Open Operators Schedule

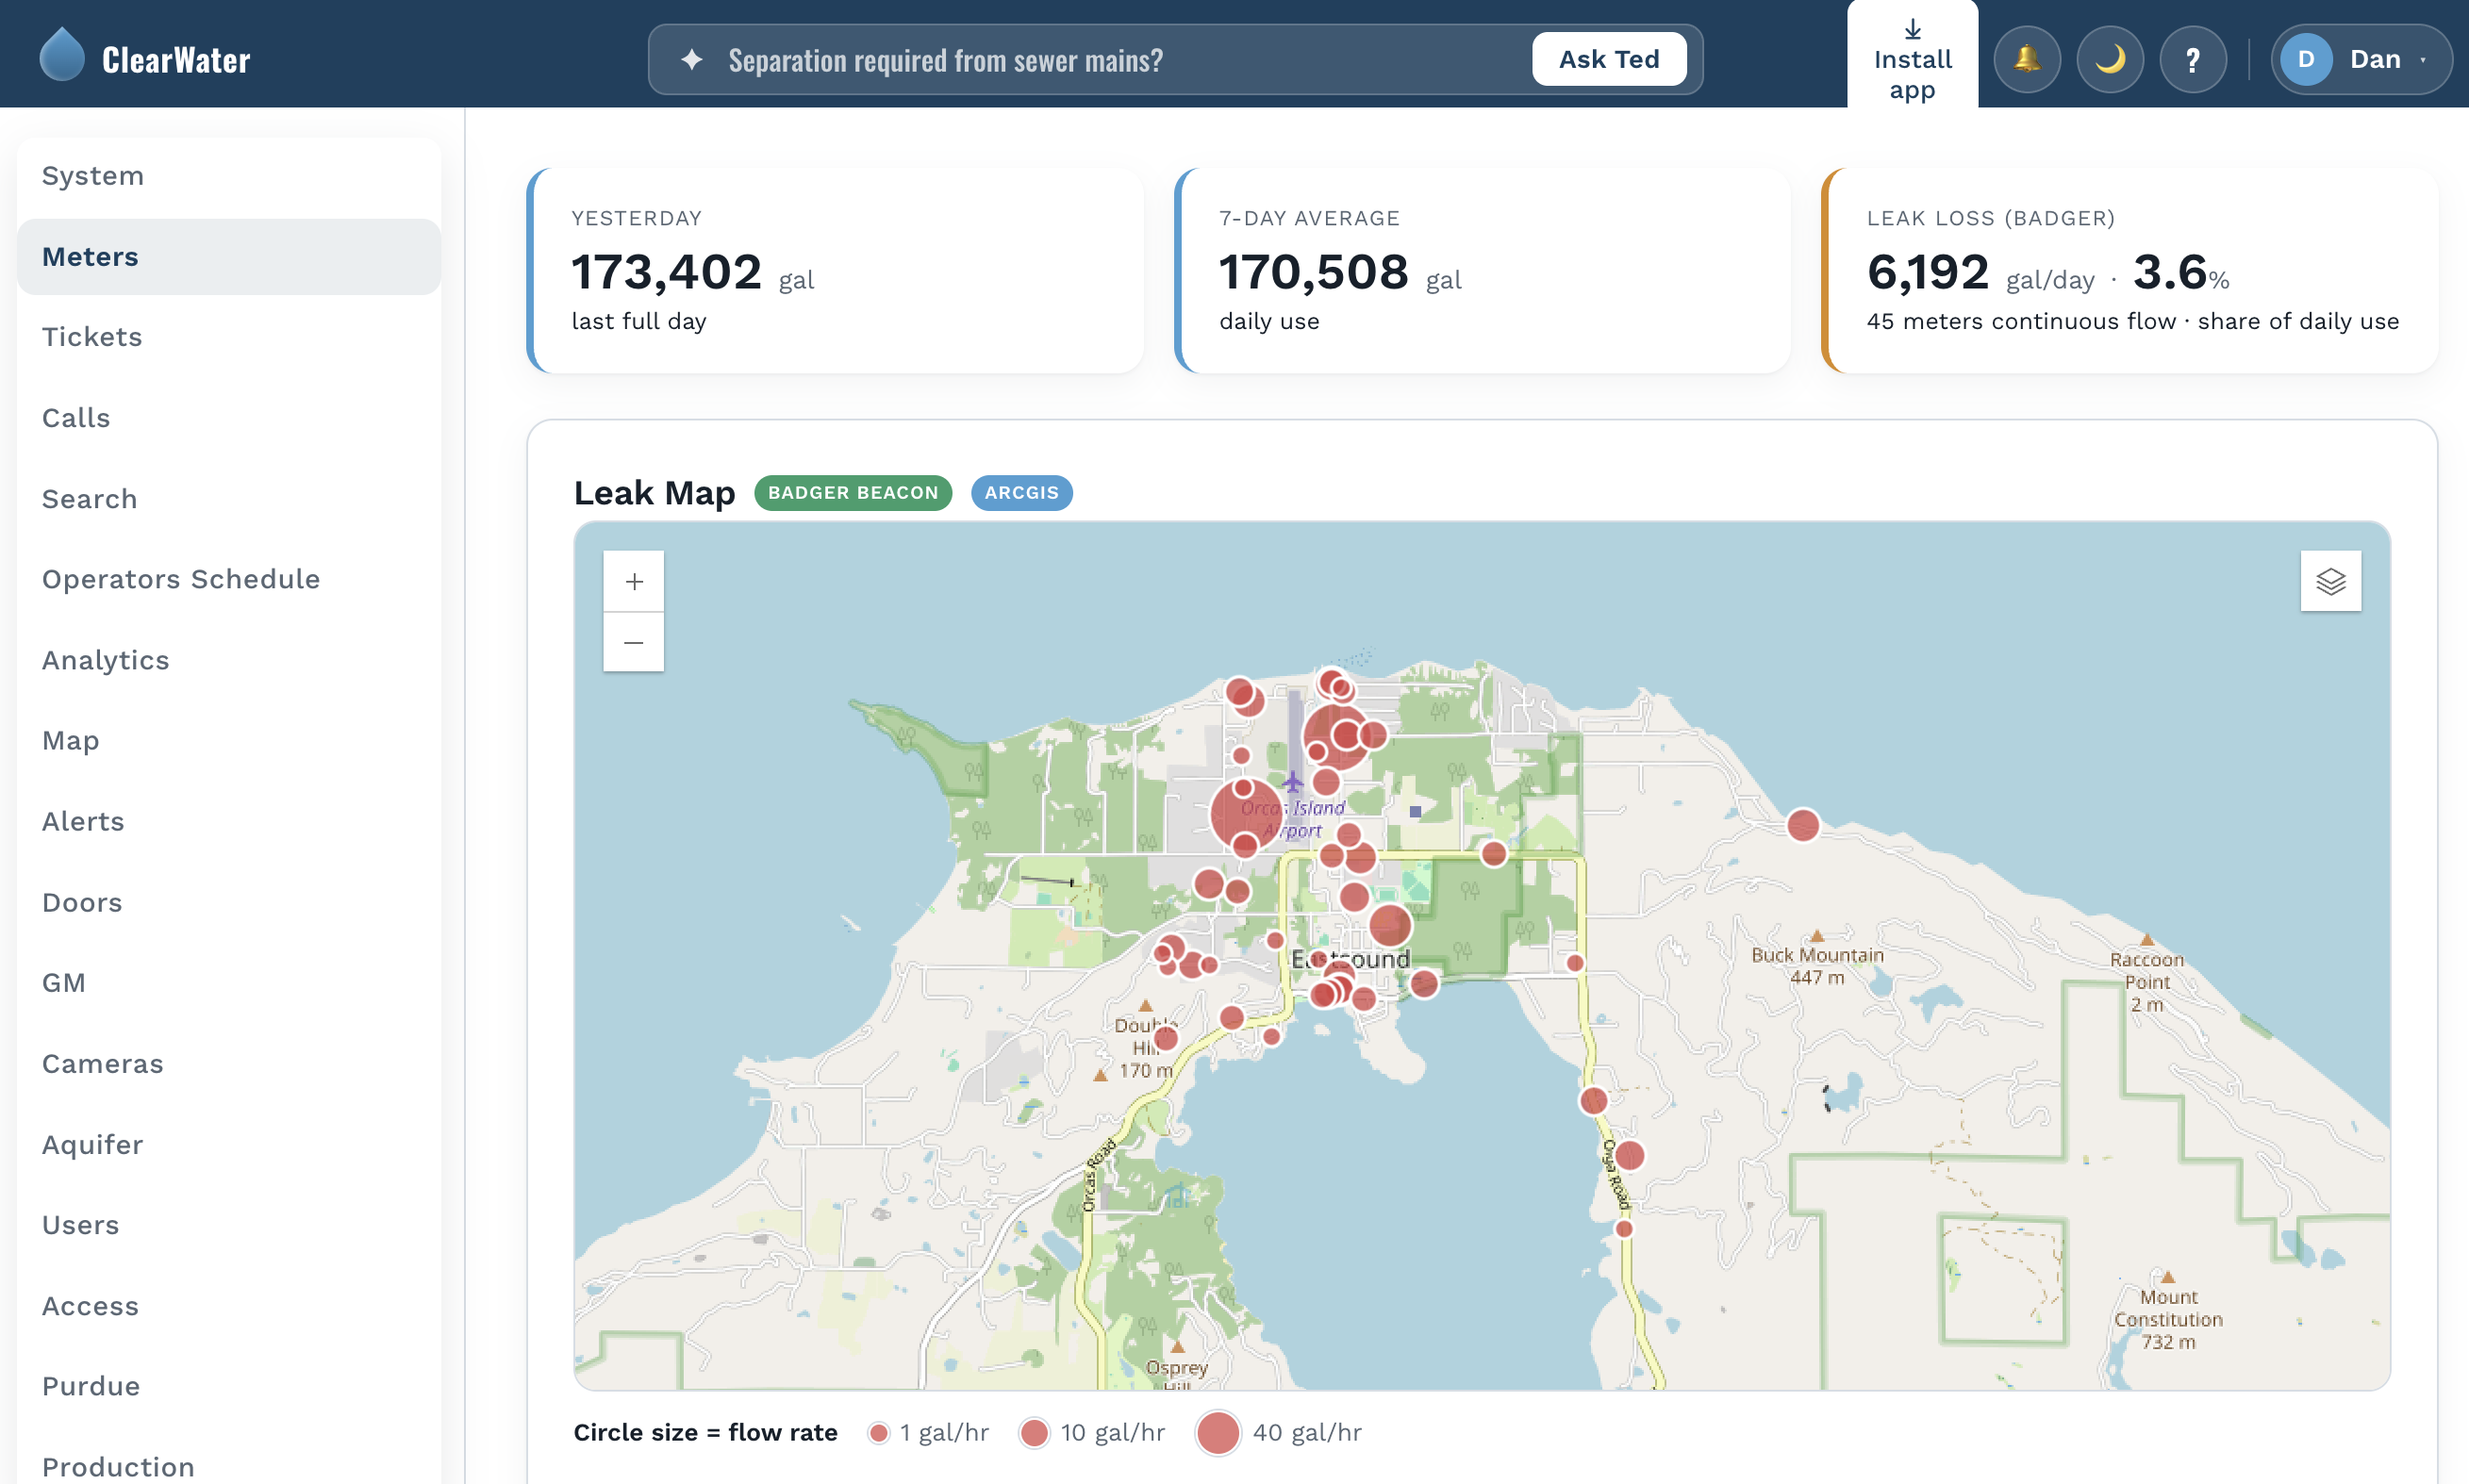[x=229, y=579]
